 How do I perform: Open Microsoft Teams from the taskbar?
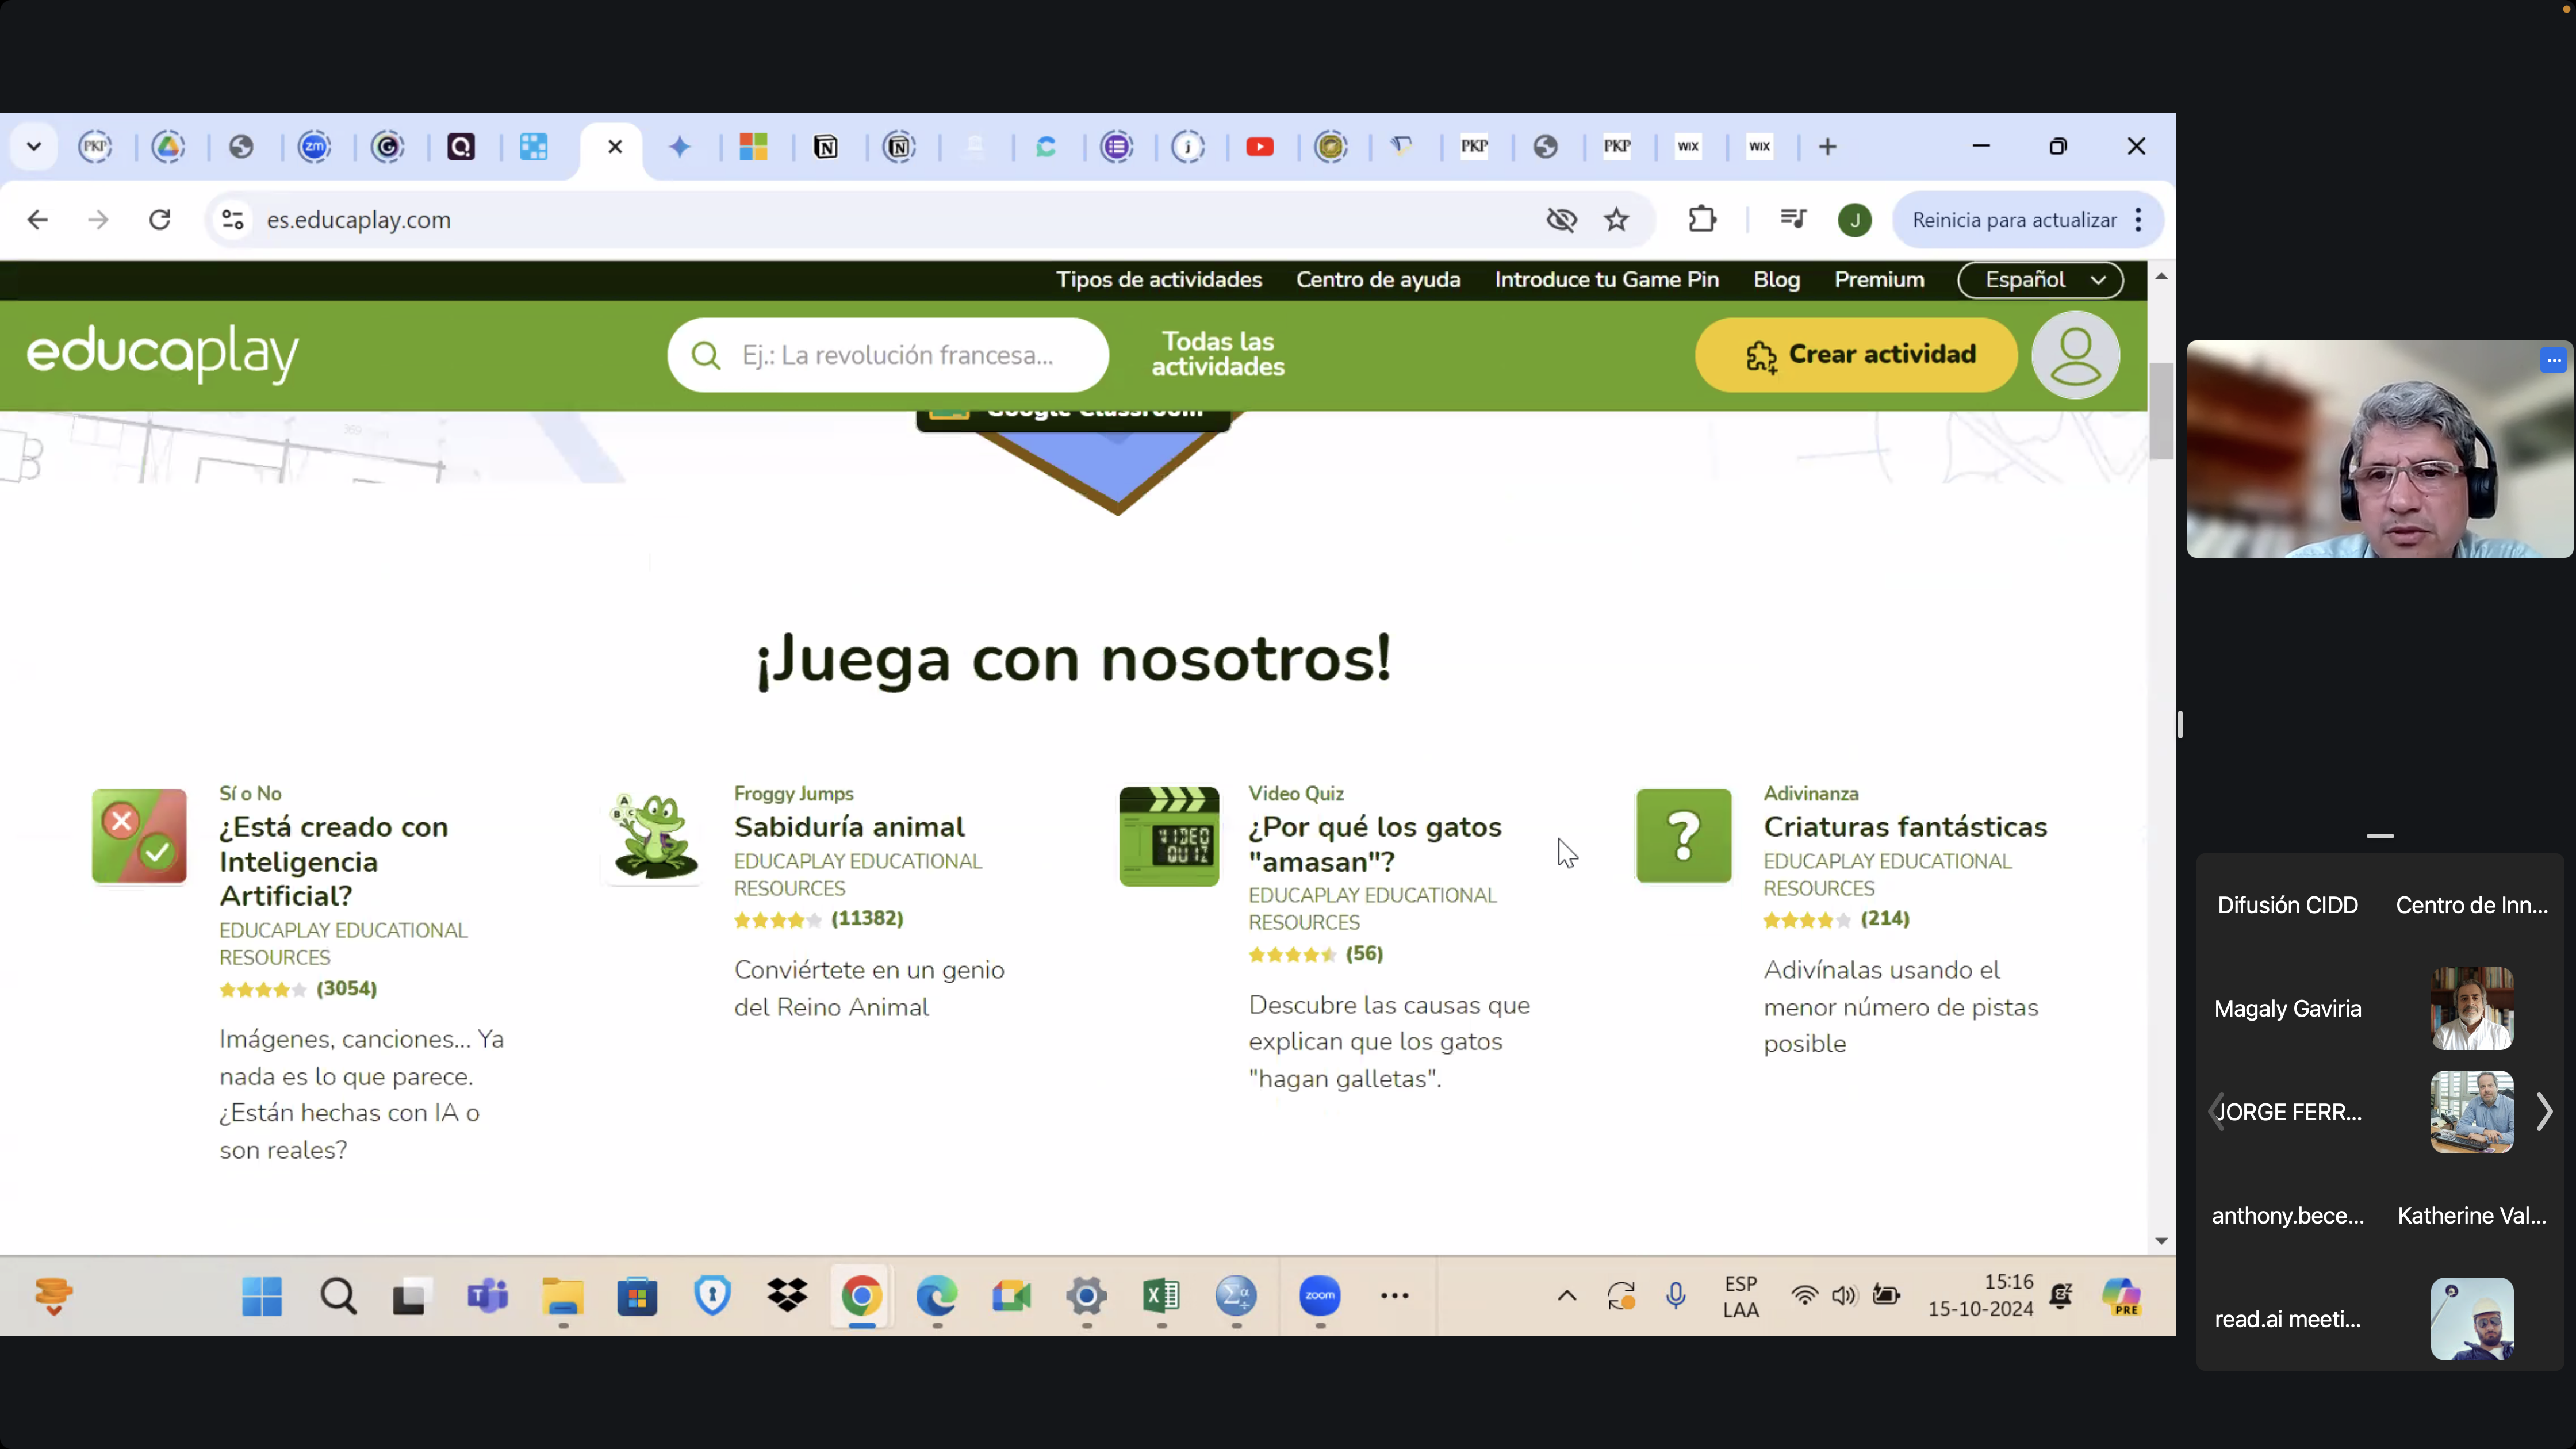pos(488,1296)
